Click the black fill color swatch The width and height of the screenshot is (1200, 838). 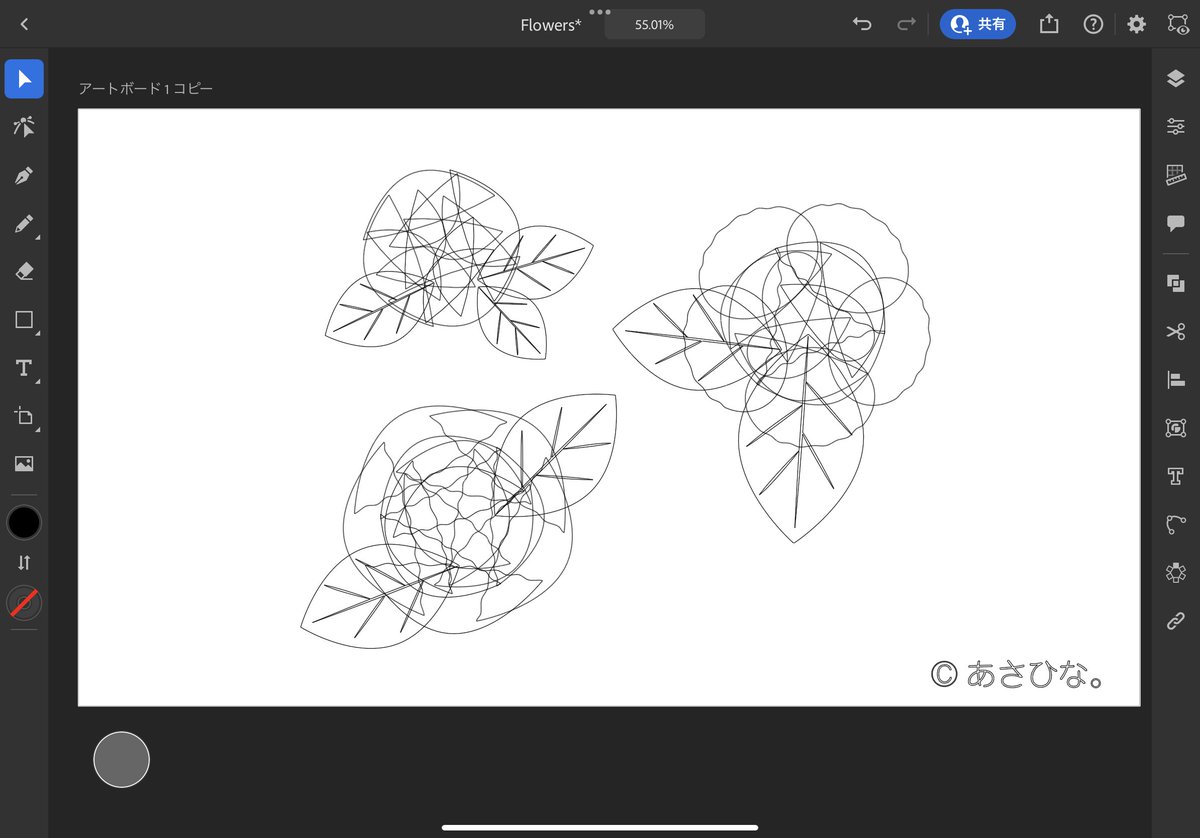(24, 522)
